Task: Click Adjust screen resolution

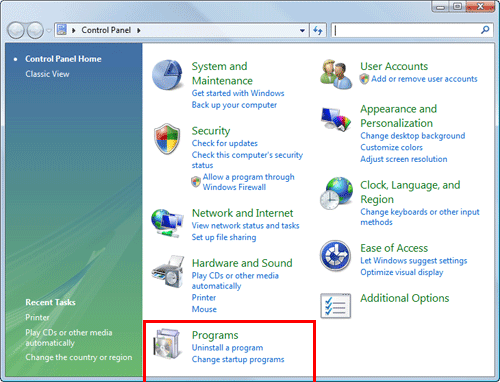Action: [x=404, y=159]
